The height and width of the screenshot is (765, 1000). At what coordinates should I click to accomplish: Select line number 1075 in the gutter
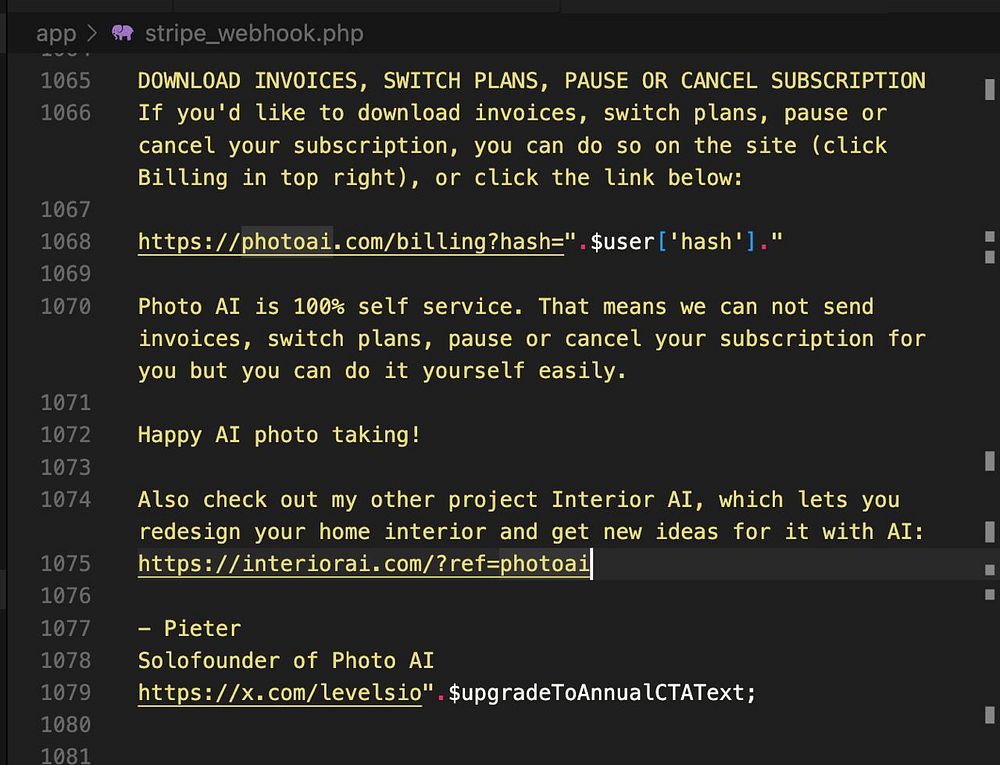click(66, 564)
